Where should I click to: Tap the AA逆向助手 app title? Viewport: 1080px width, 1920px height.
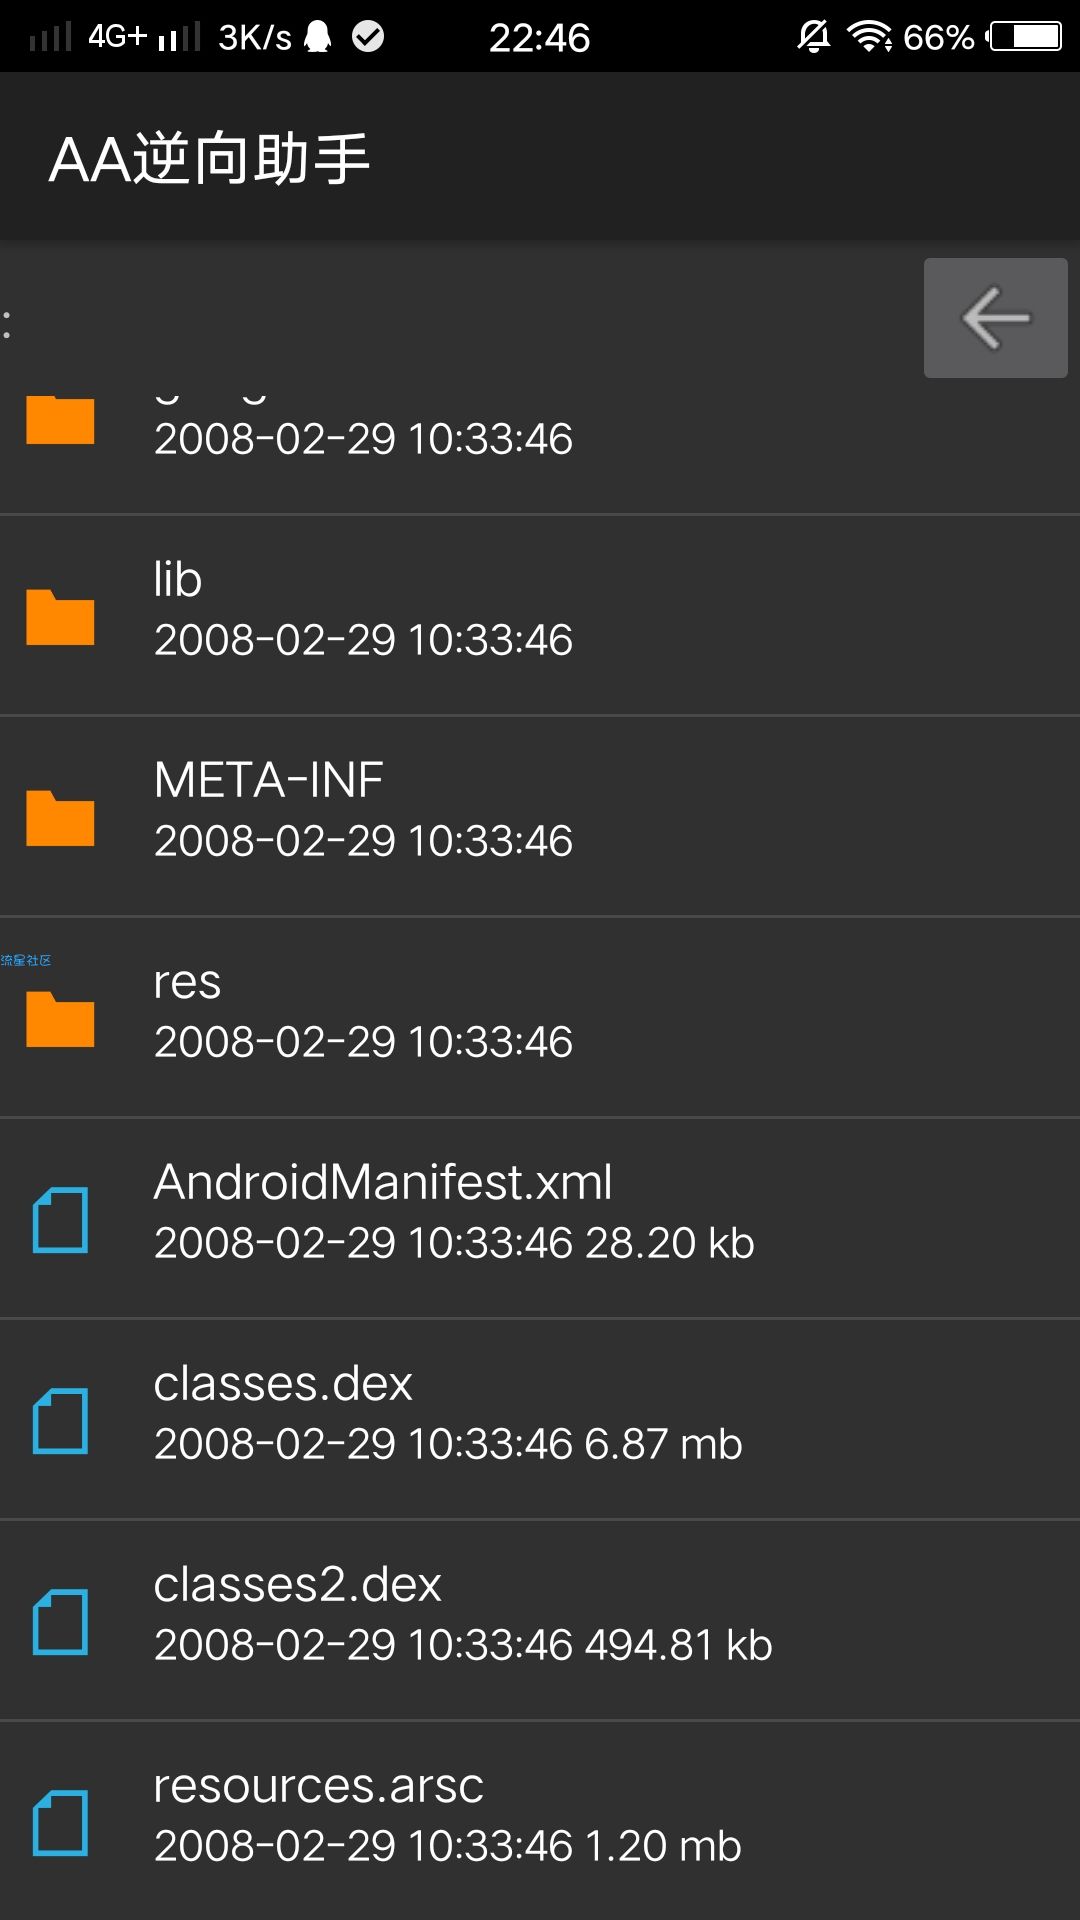click(210, 158)
